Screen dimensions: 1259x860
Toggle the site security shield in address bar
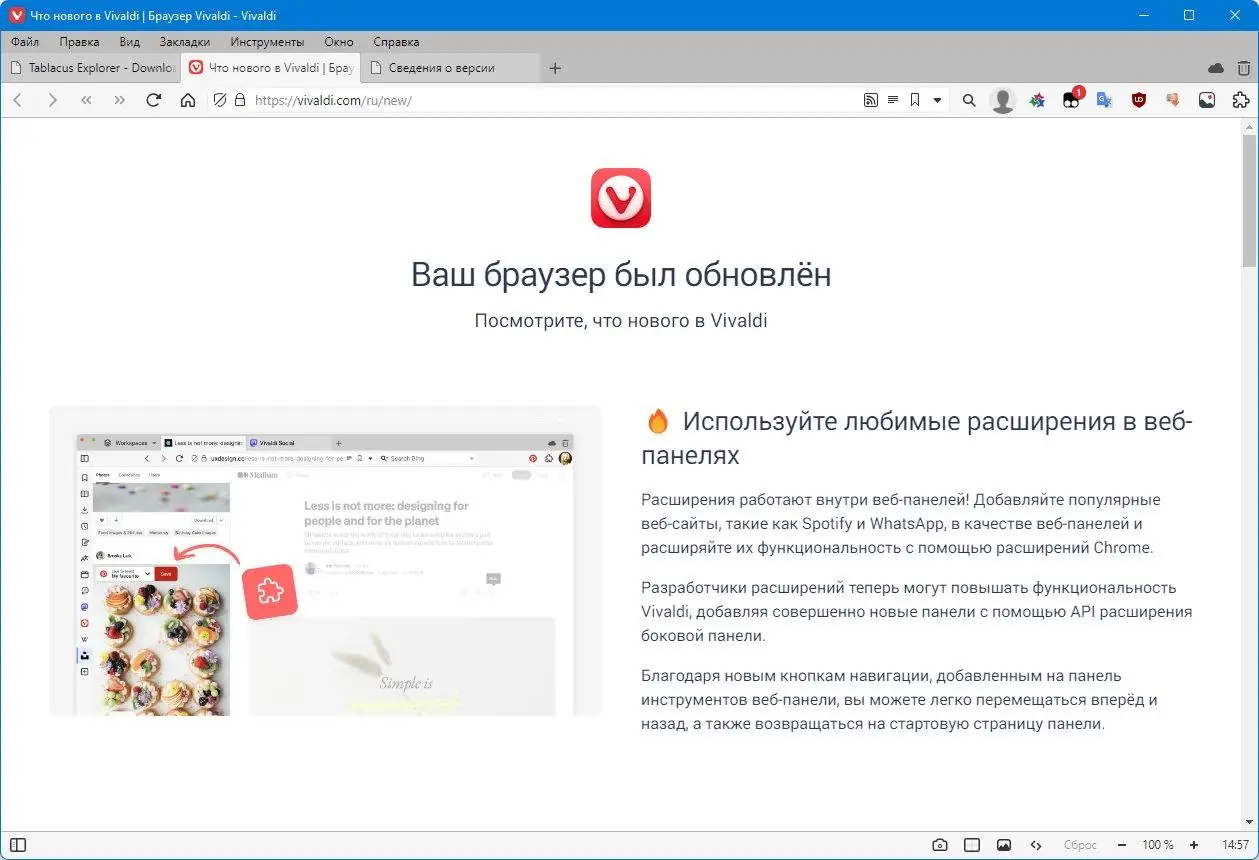click(x=219, y=100)
